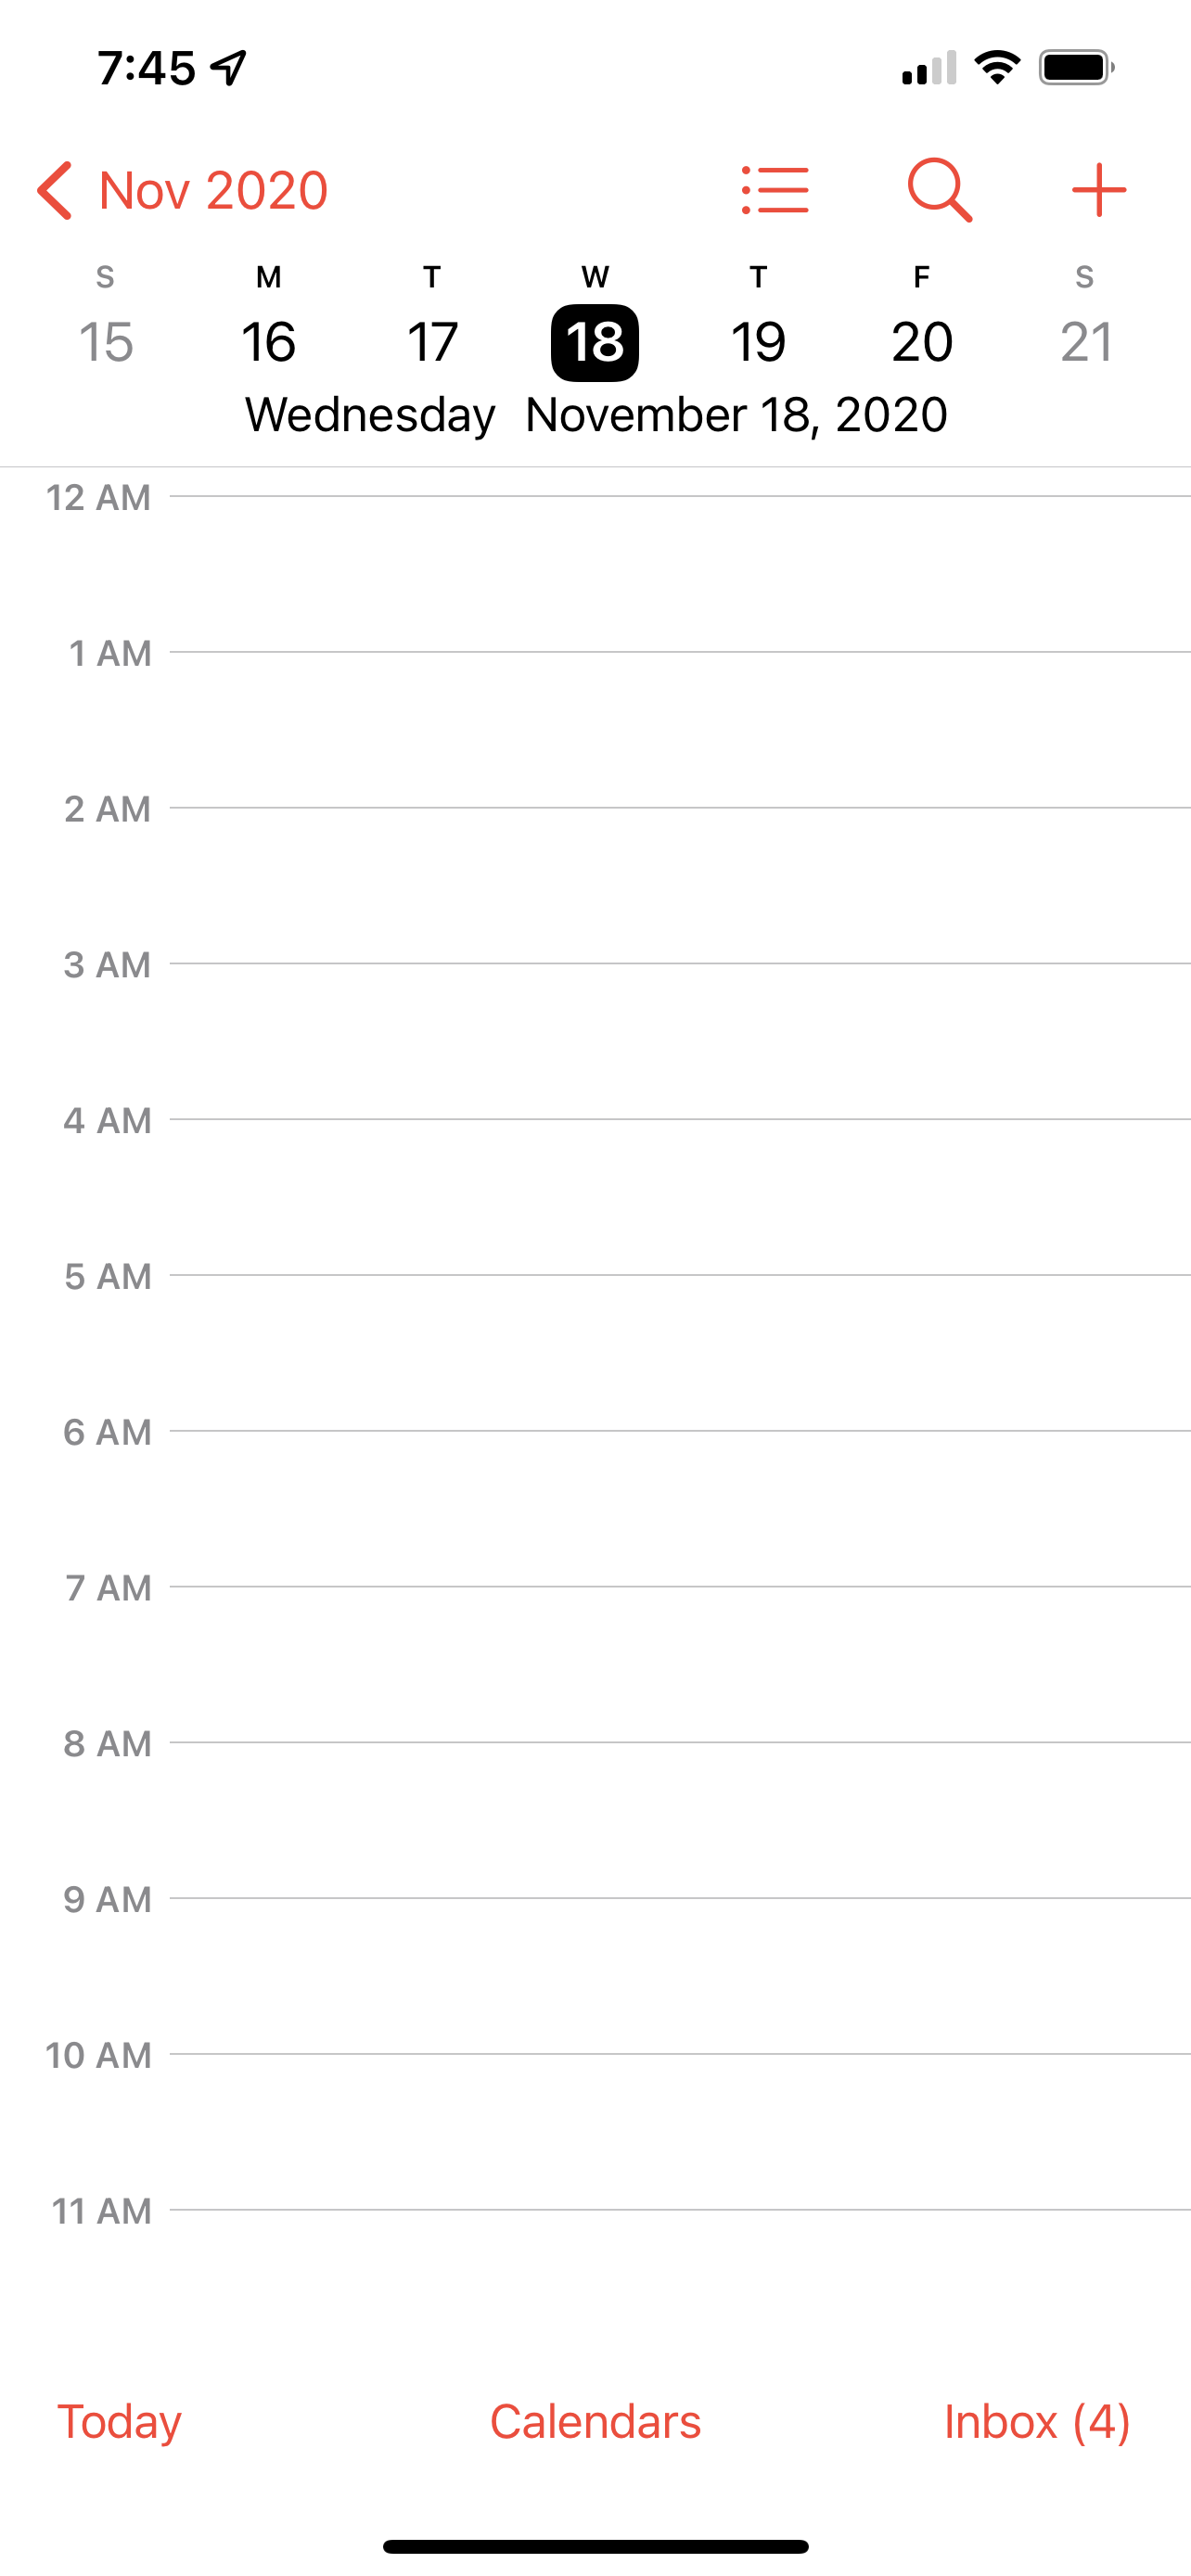Select Tuesday the 17th
The width and height of the screenshot is (1191, 2576).
pyautogui.click(x=432, y=342)
